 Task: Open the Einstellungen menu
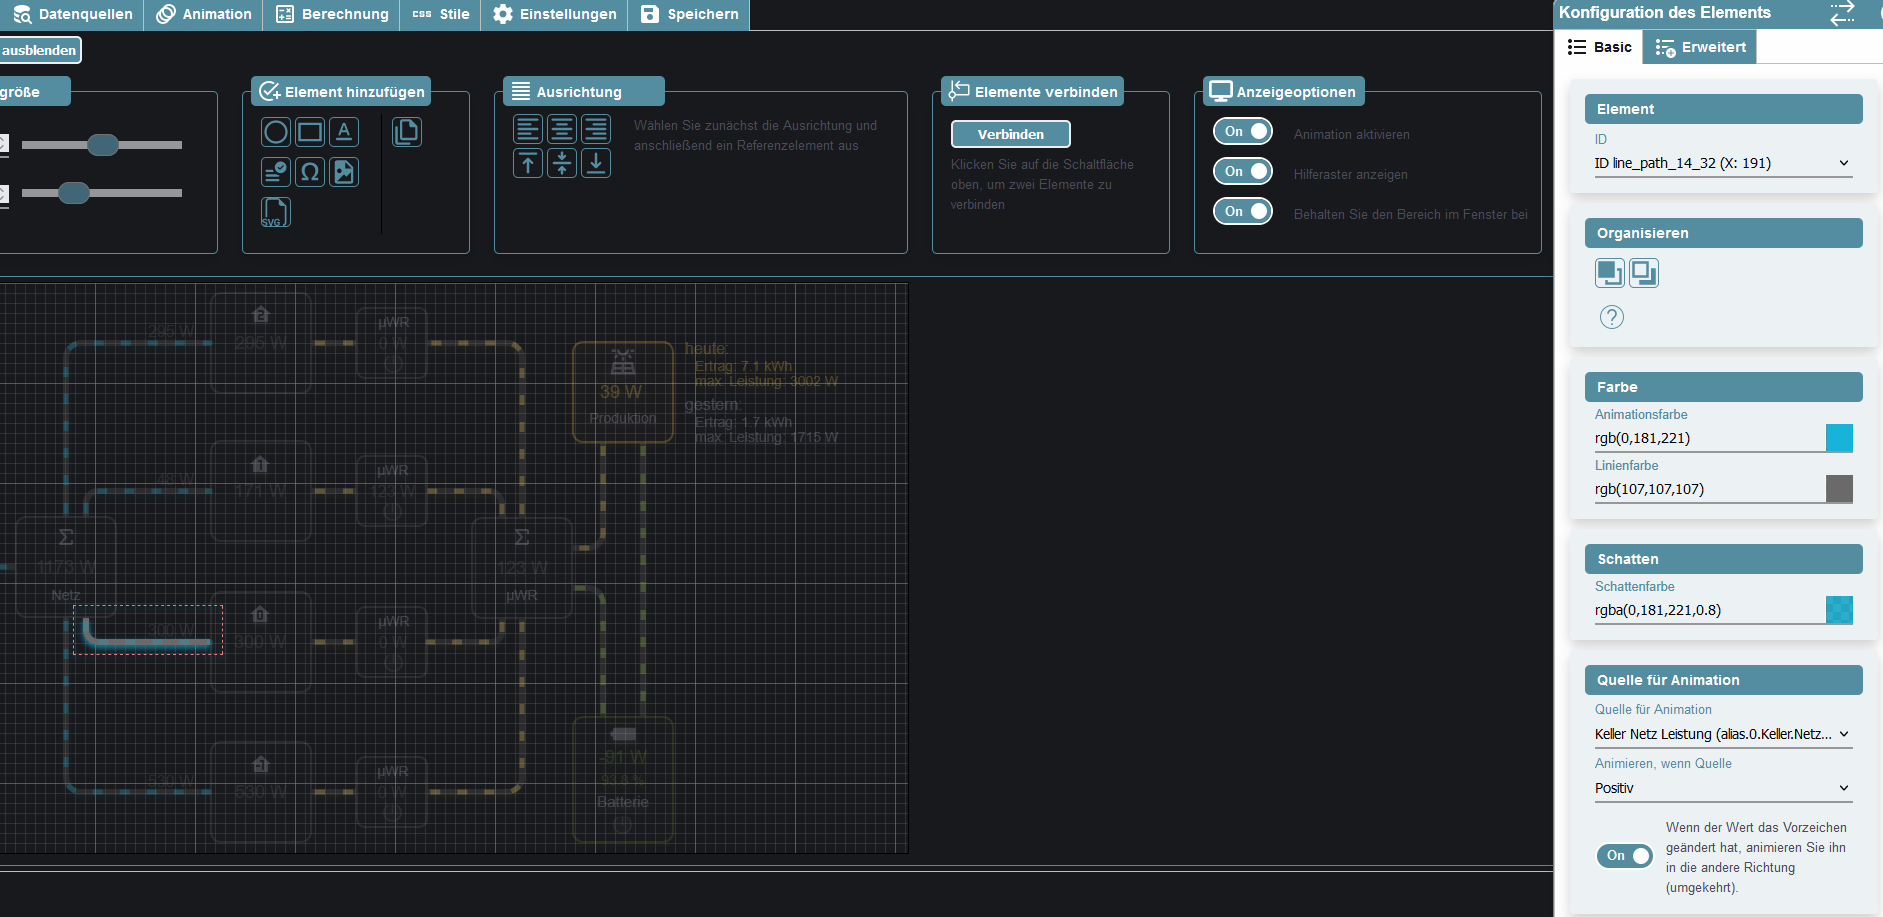click(x=555, y=14)
